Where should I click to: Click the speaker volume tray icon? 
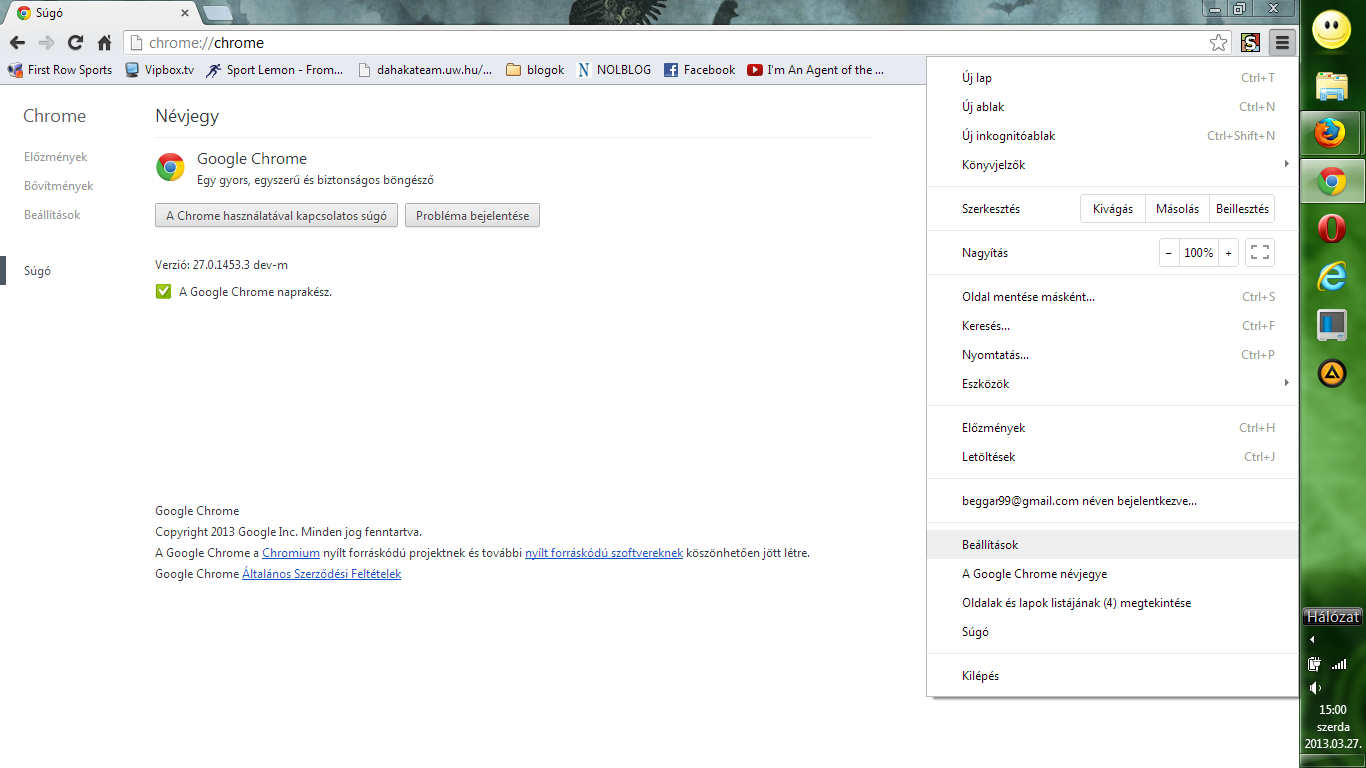coord(1315,688)
